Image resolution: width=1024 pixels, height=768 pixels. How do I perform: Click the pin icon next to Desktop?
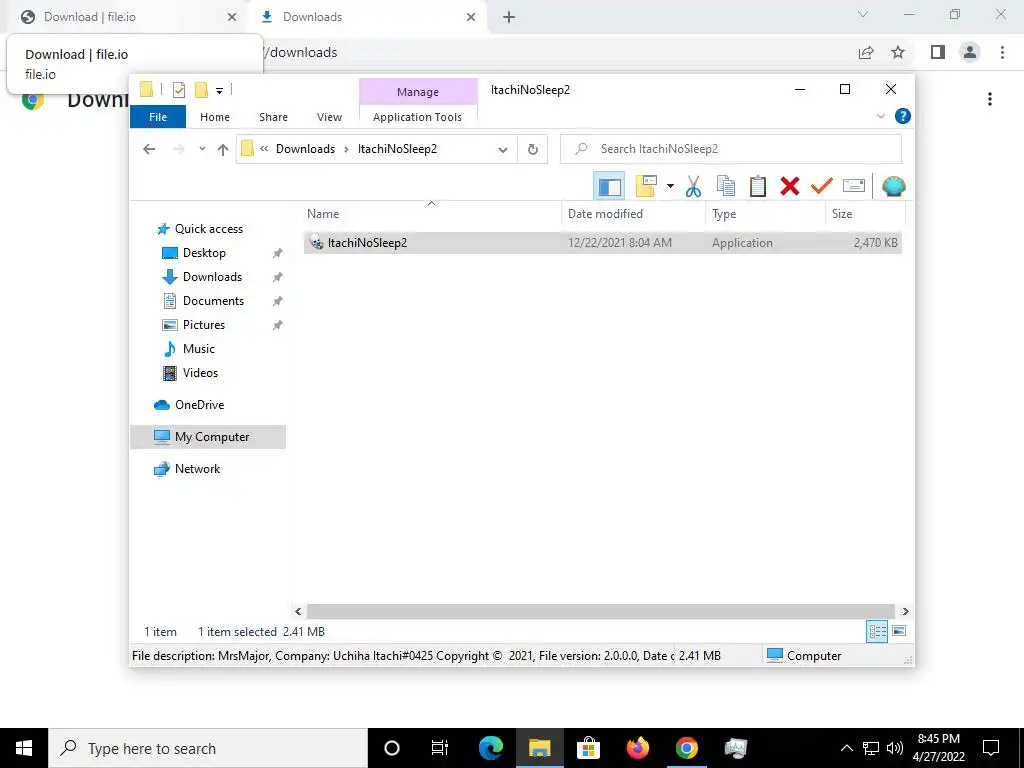(278, 253)
